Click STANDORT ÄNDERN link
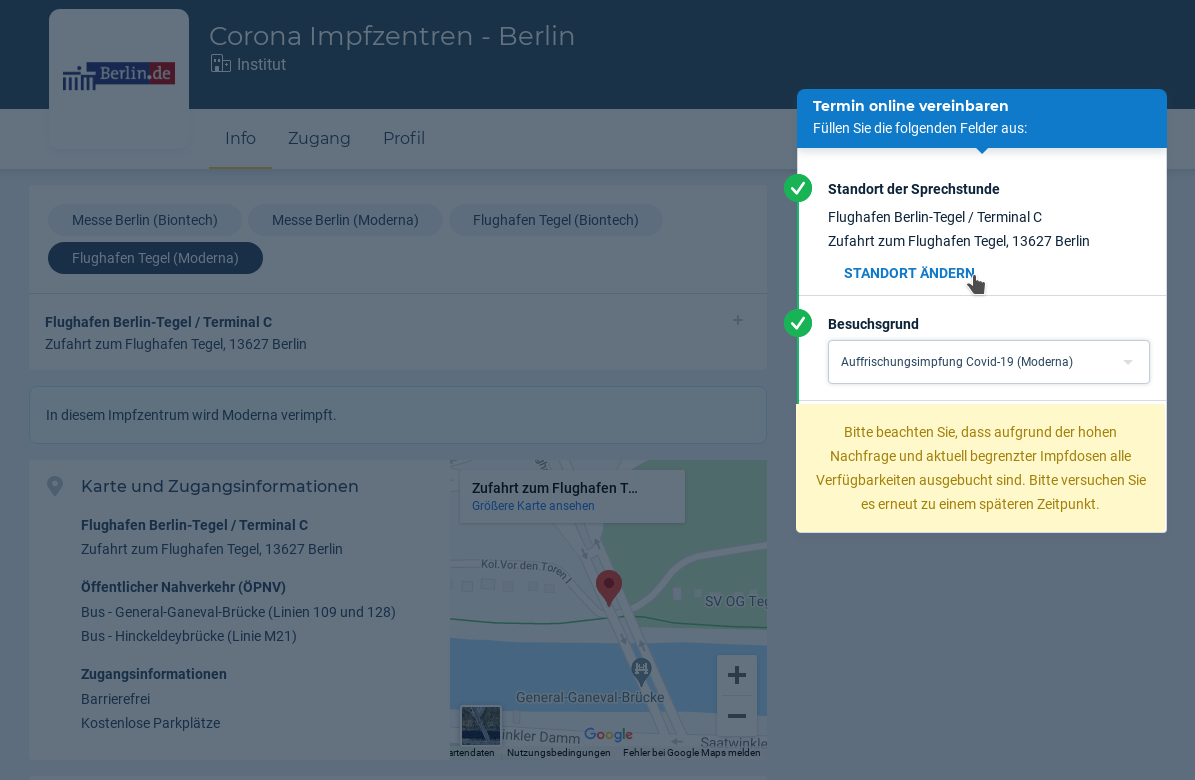The width and height of the screenshot is (1195, 780). [x=908, y=273]
